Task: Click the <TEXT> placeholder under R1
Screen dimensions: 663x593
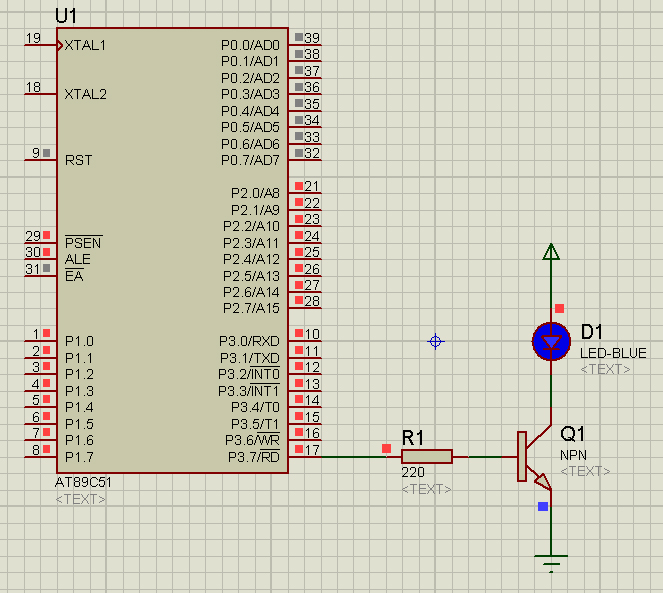Action: 426,489
